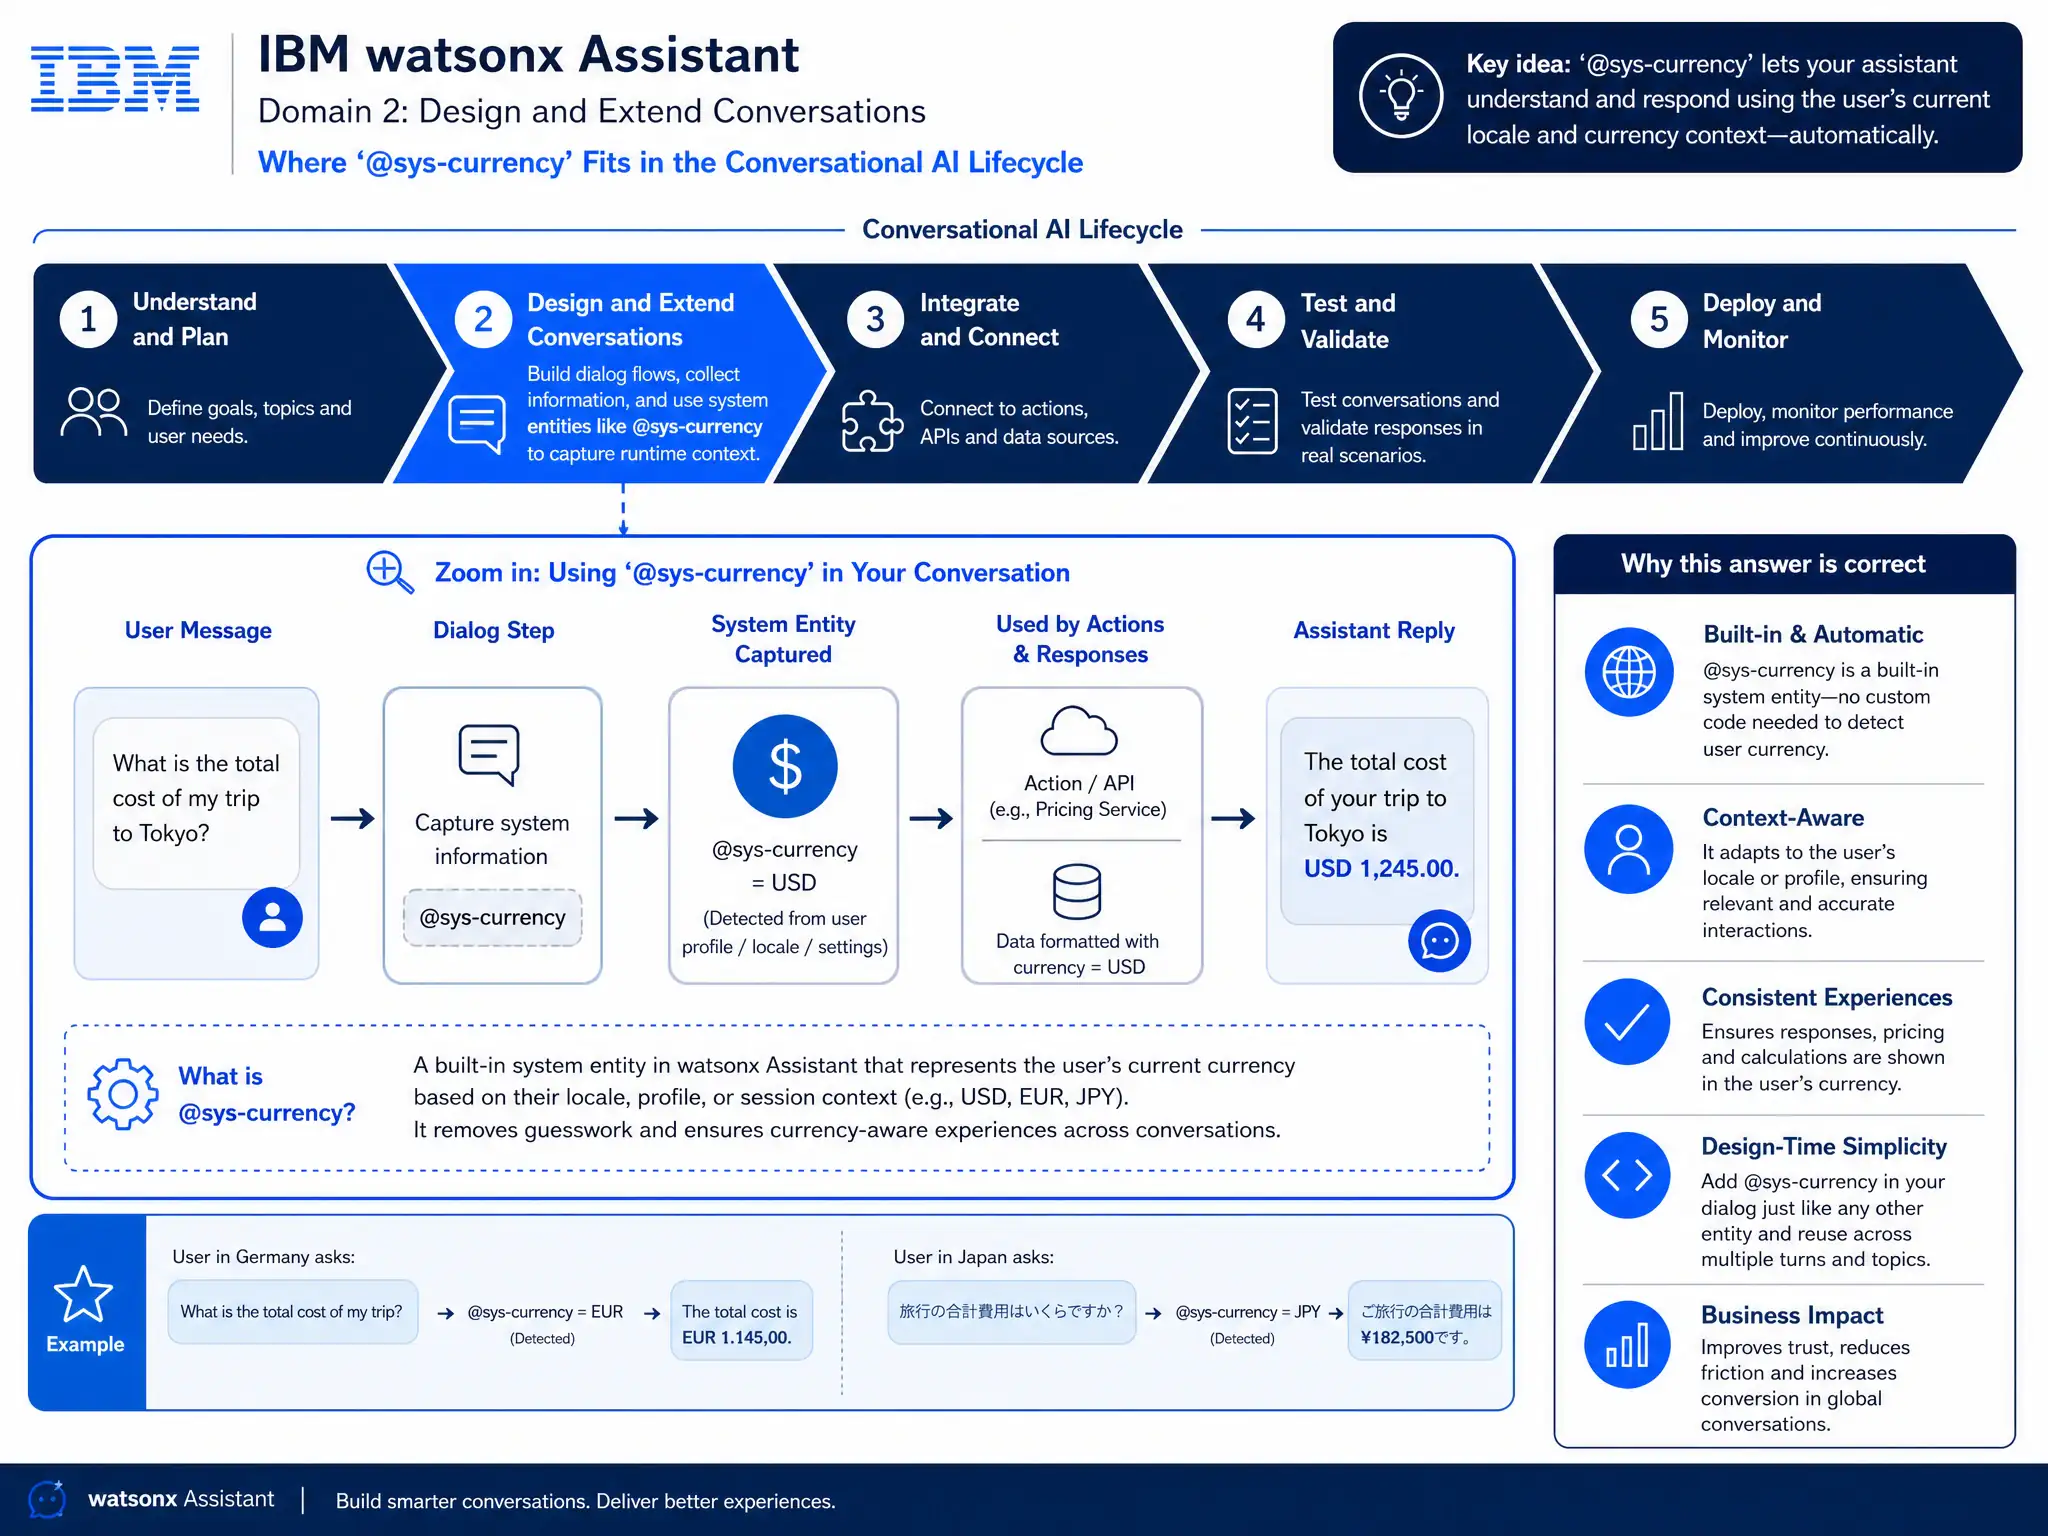
Task: Click the checklist icon in Test and Validate
Action: (x=1252, y=421)
